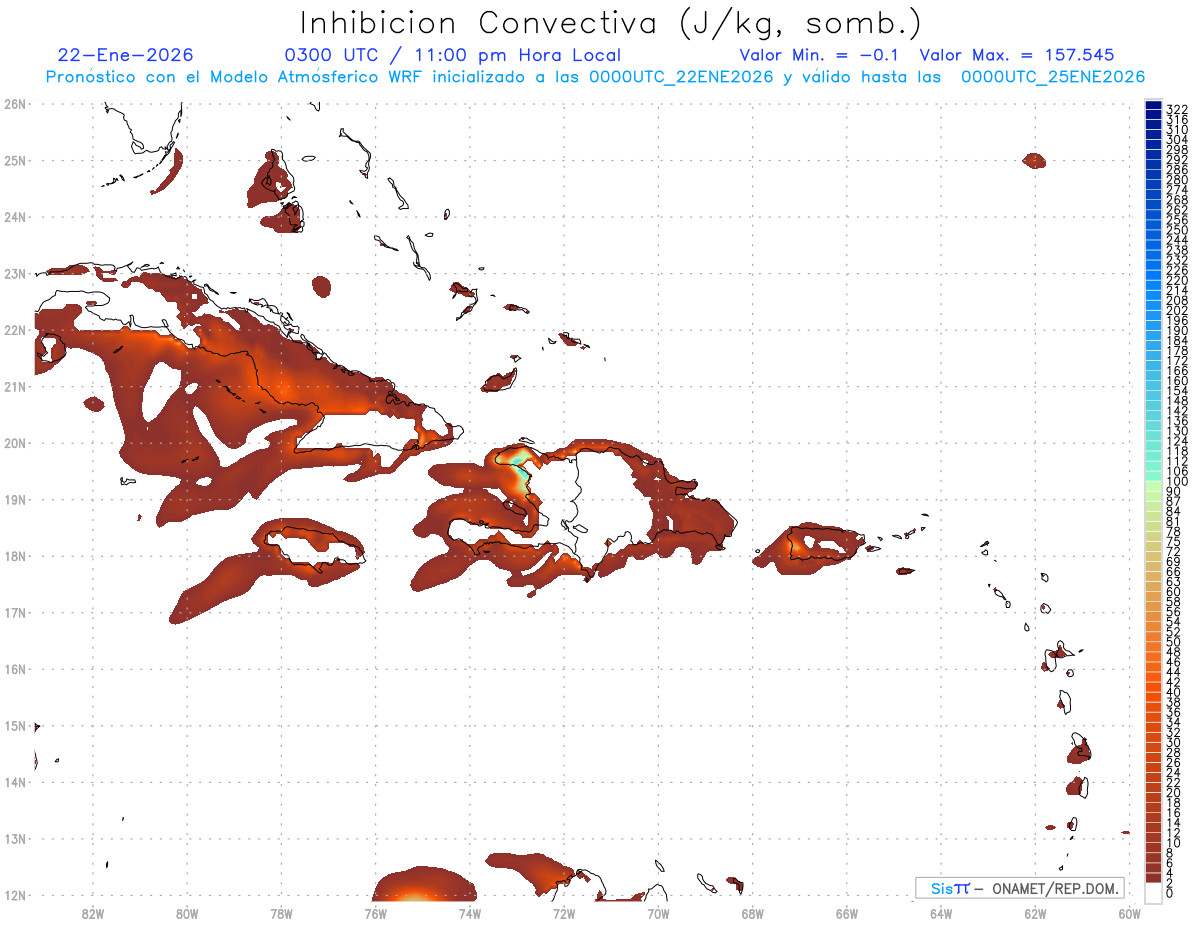This screenshot has width=1200, height=927.
Task: Click the 'Valor Max. = 157.545' readout
Action: click(x=1017, y=56)
